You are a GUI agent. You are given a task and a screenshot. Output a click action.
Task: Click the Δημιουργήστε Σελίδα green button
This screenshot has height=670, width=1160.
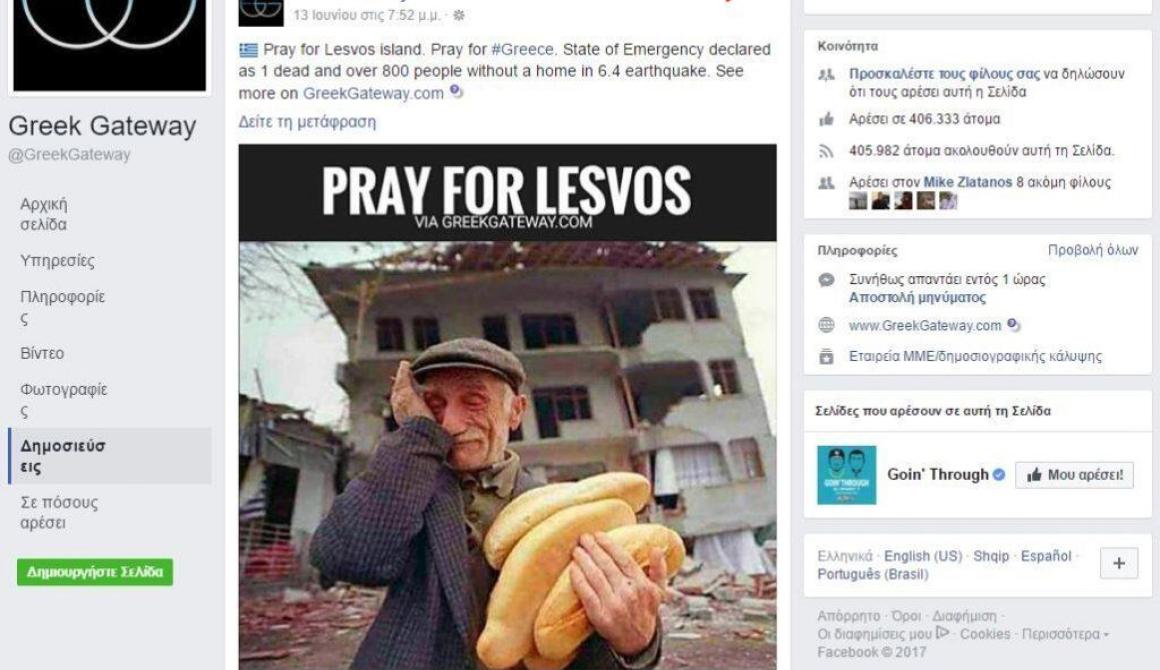click(95, 572)
